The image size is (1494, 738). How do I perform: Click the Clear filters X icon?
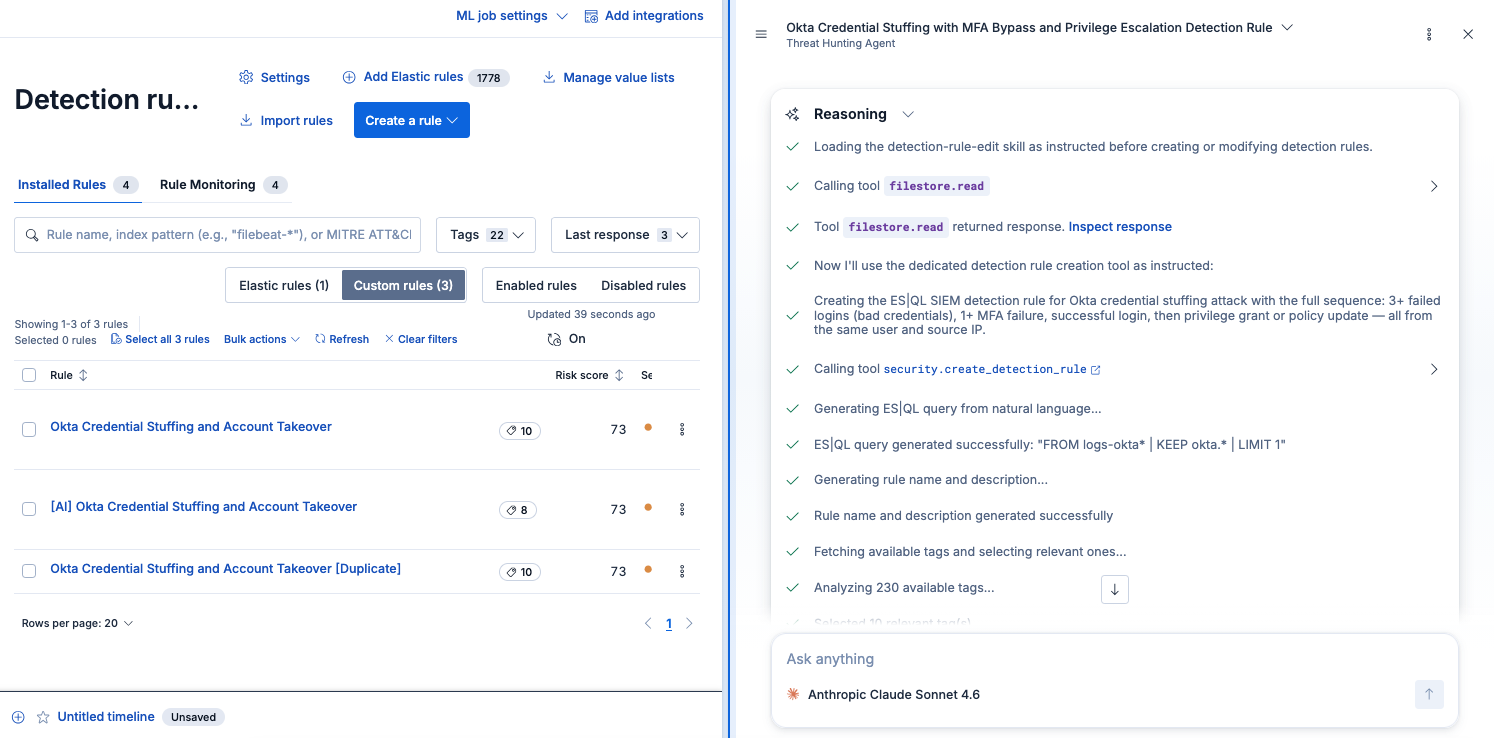tap(389, 339)
